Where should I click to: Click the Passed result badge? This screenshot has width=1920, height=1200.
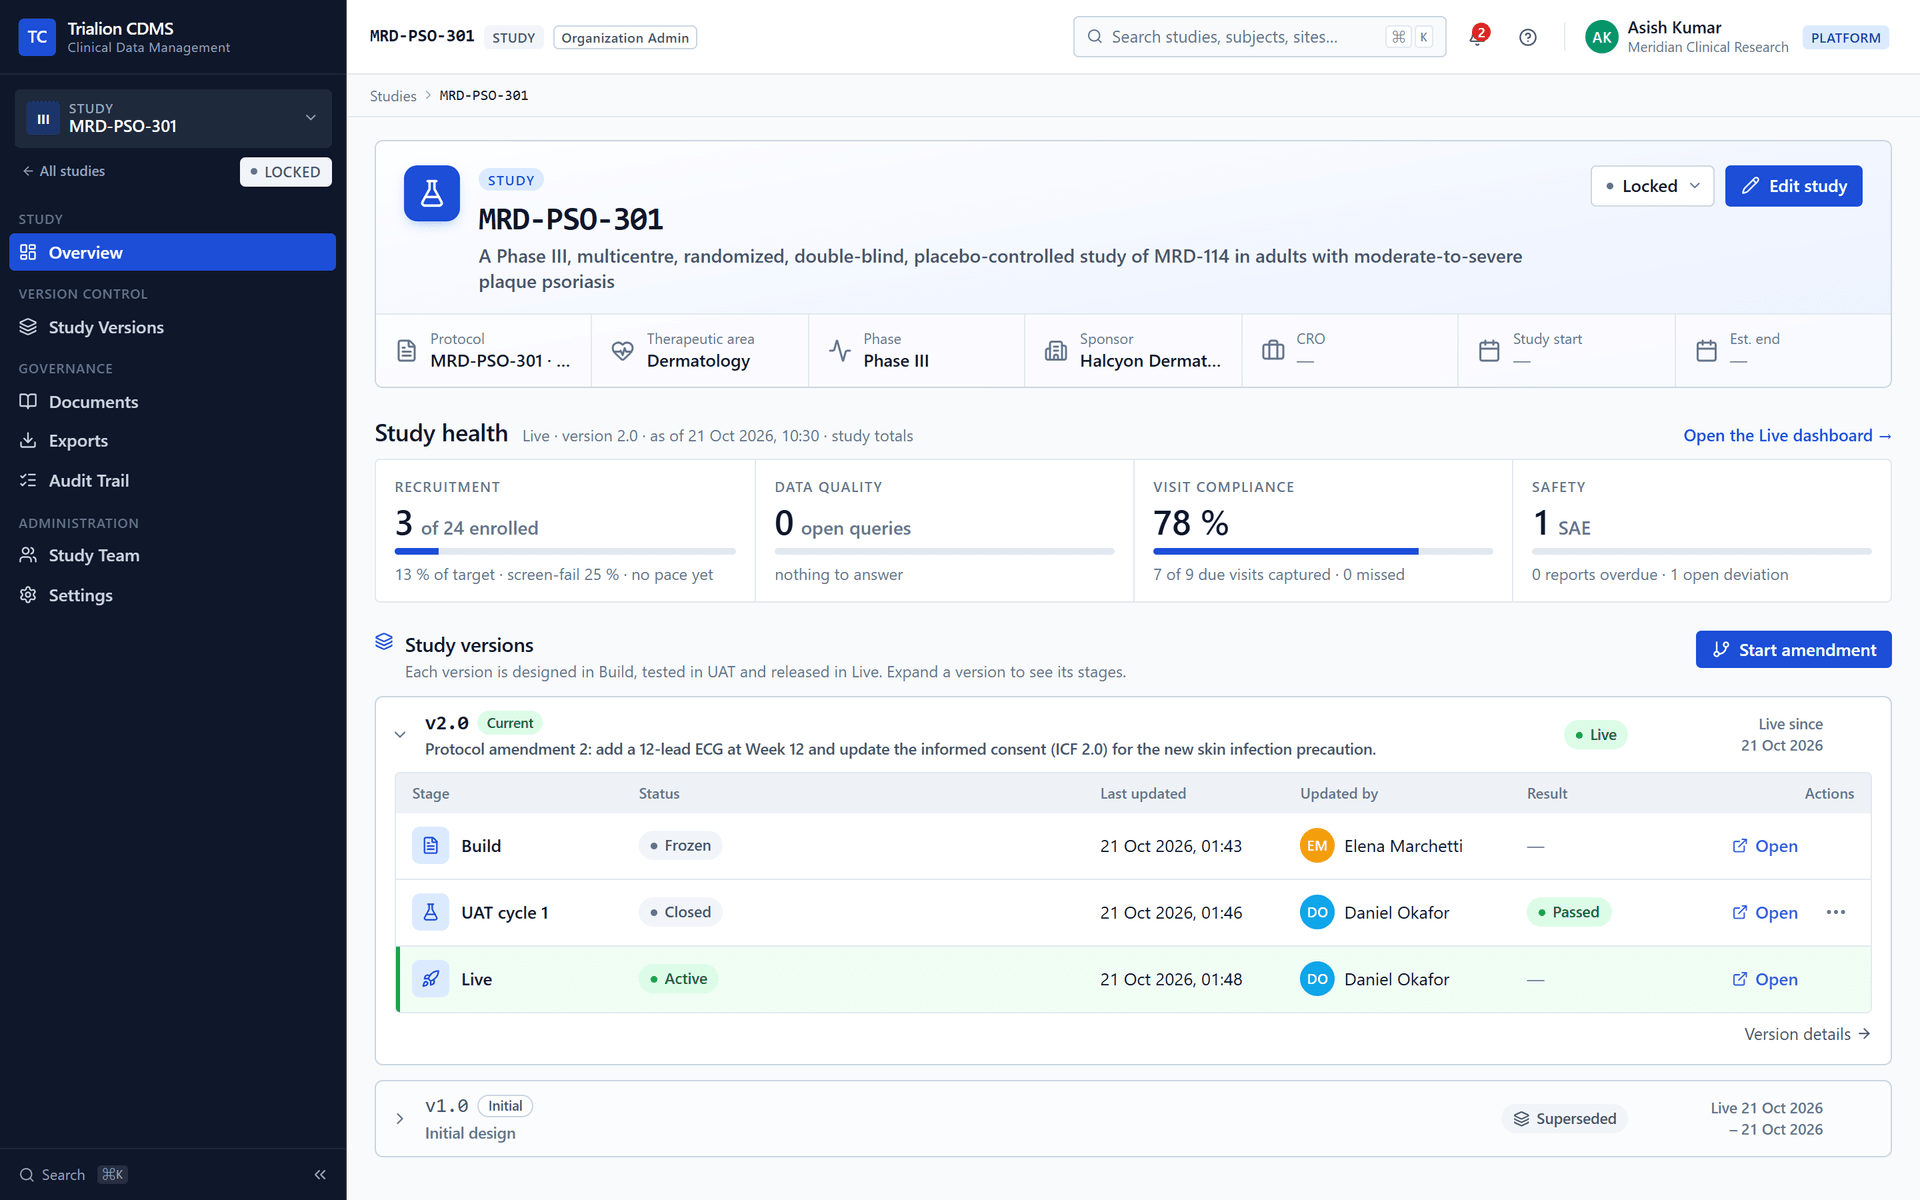[x=1568, y=912]
